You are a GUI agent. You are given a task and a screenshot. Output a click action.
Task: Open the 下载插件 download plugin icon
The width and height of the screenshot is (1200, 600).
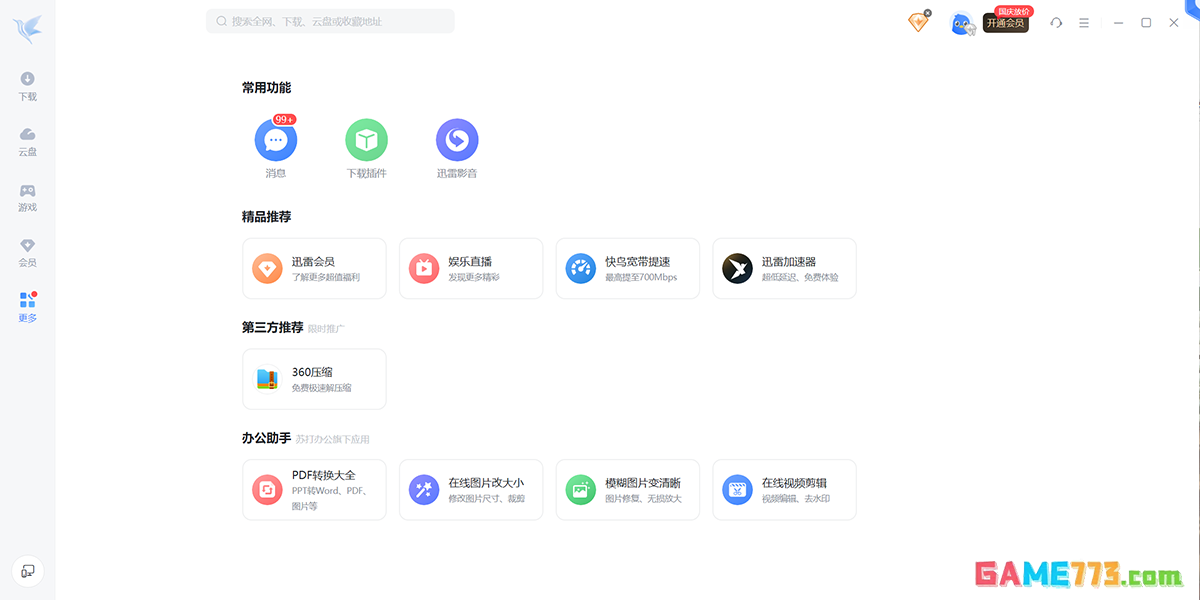point(366,140)
